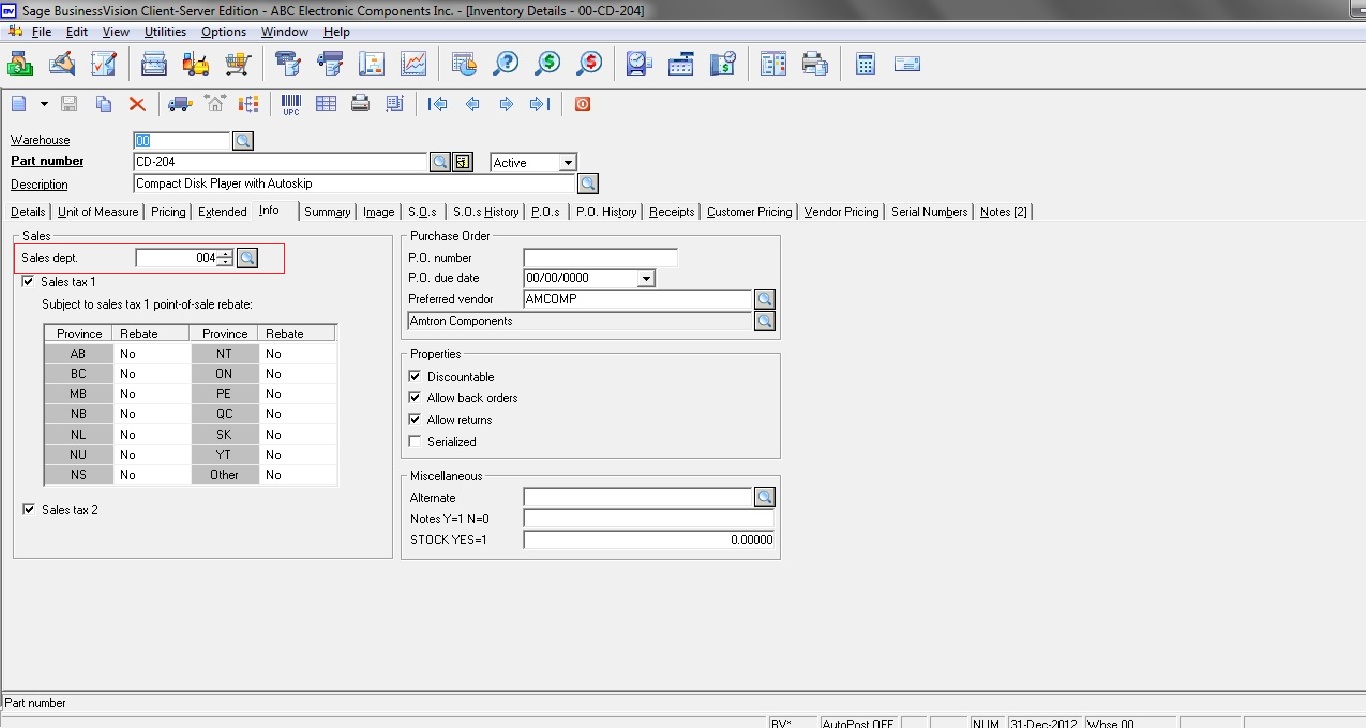Go to next record arrow
1366x728 pixels.
coord(506,104)
